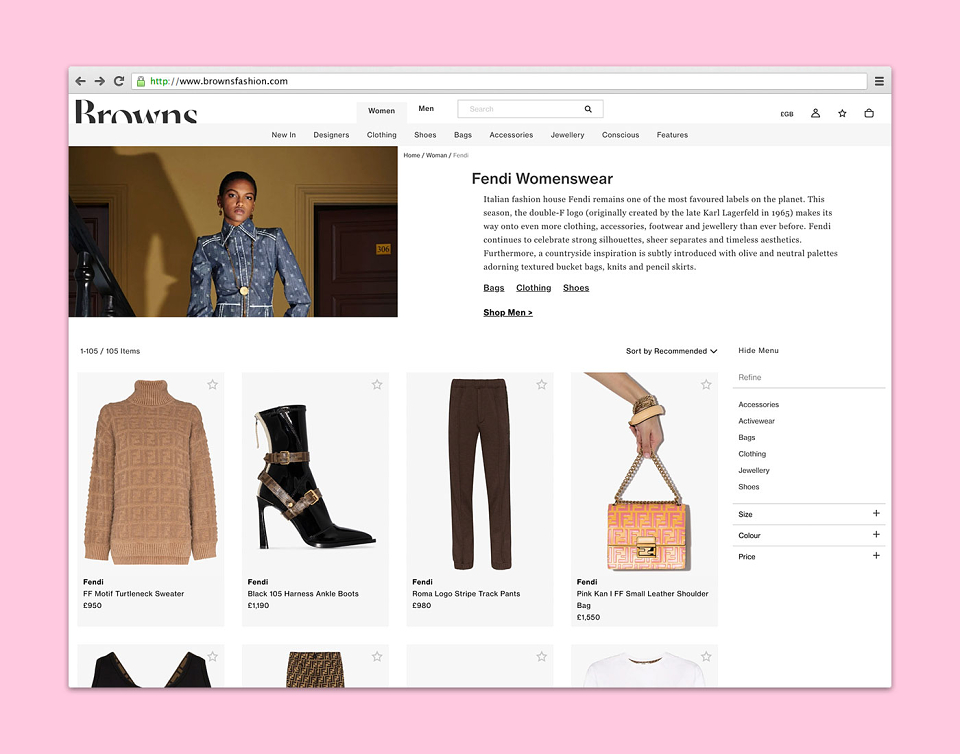The width and height of the screenshot is (960, 754).
Task: Click the Fendi campaign hero image
Action: [x=233, y=231]
